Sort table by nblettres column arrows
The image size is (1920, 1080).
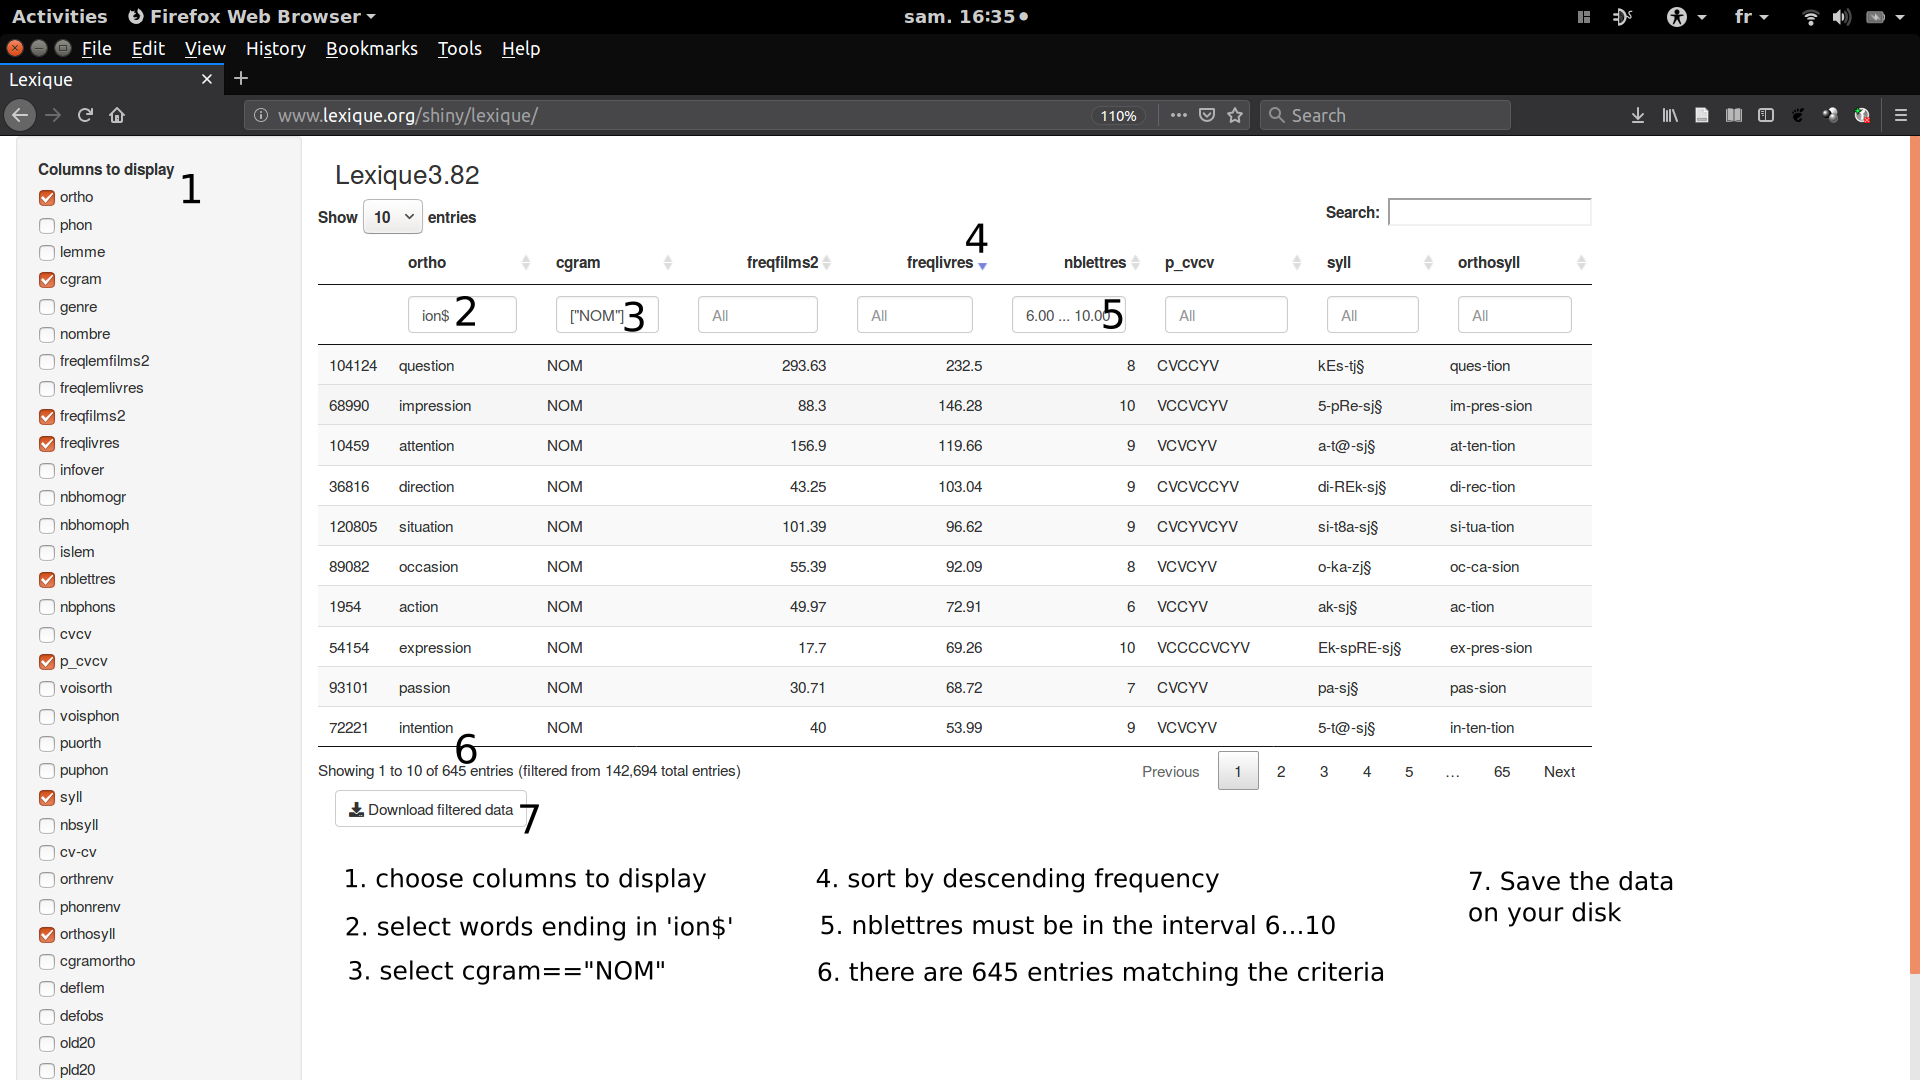[x=1136, y=263]
